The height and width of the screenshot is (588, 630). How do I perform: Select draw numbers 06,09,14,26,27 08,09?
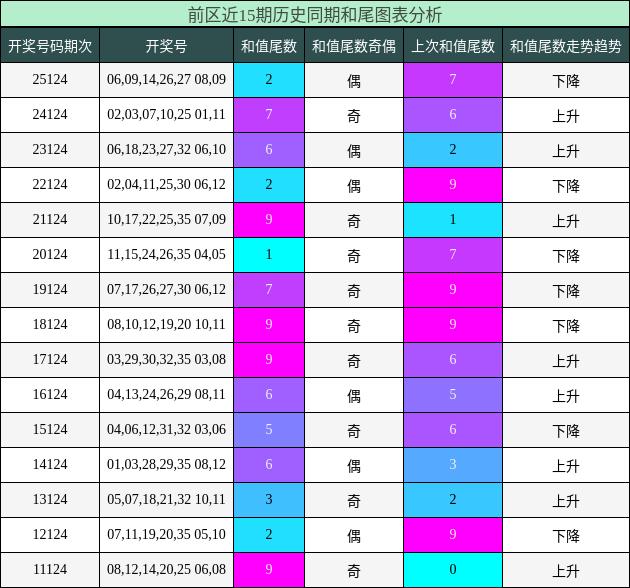click(166, 80)
